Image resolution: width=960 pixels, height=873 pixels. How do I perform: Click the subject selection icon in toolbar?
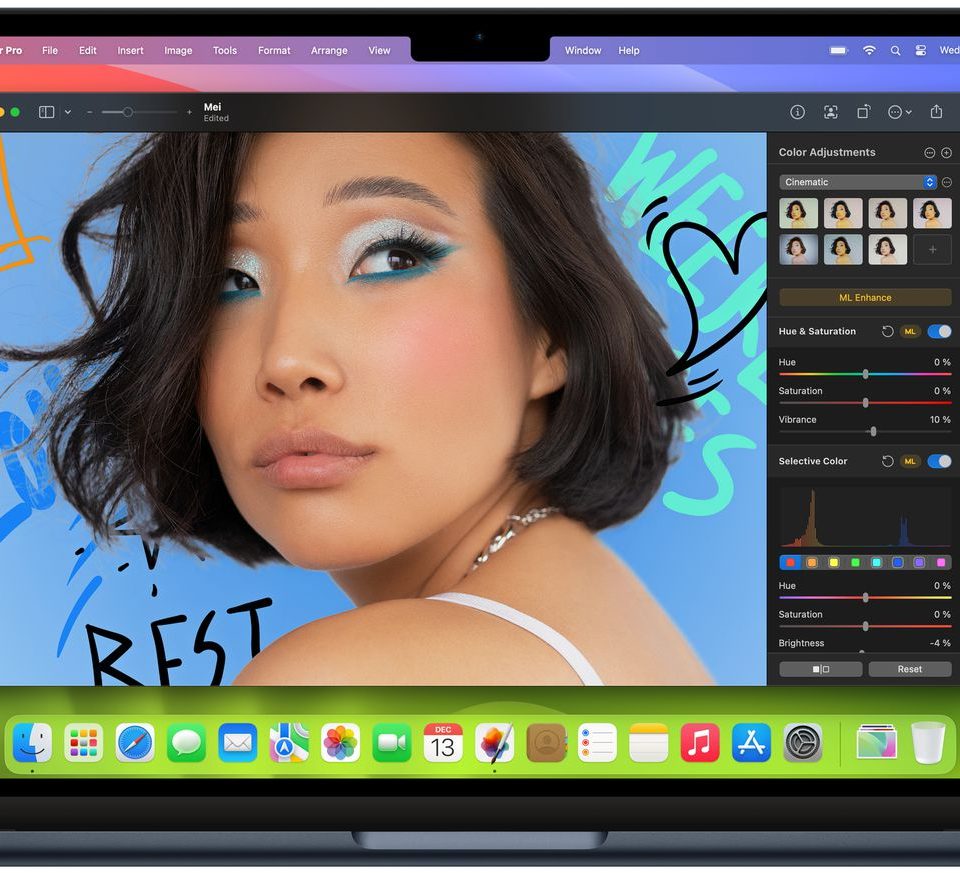click(x=830, y=112)
